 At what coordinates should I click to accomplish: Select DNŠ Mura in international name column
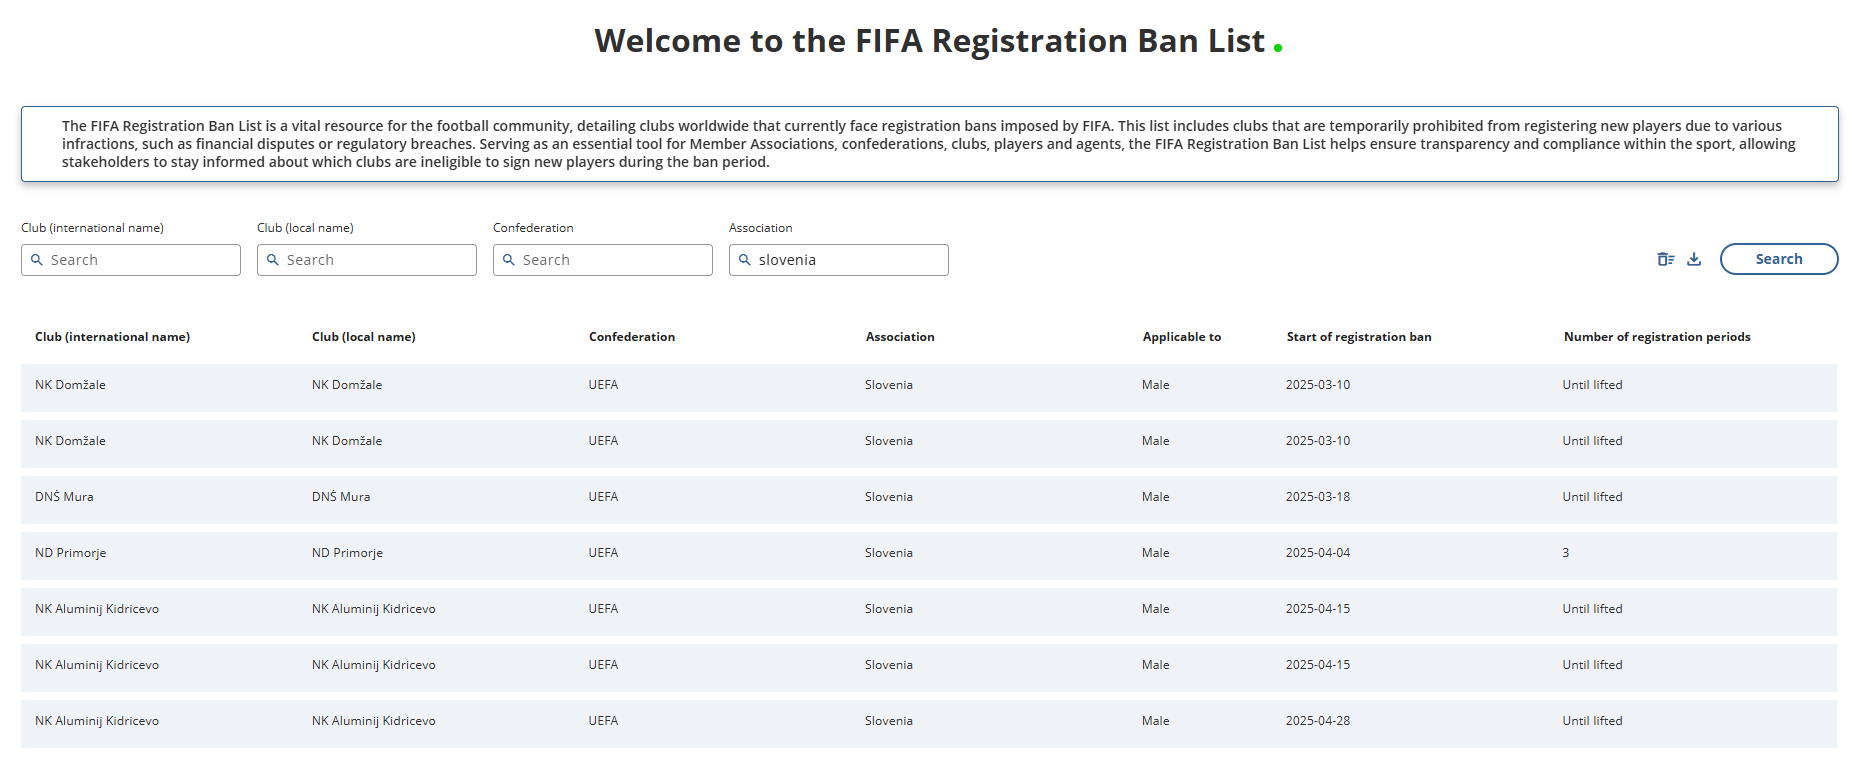tap(64, 497)
